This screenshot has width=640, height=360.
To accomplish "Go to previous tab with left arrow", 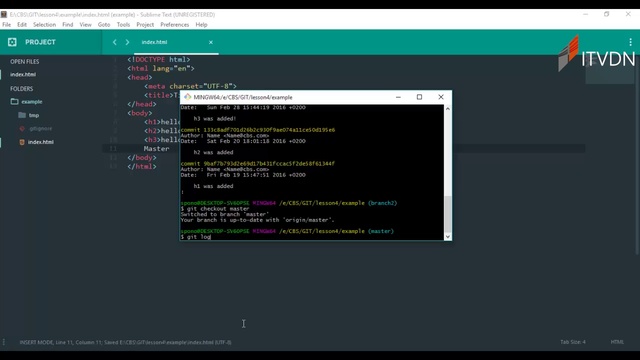I will click(115, 42).
